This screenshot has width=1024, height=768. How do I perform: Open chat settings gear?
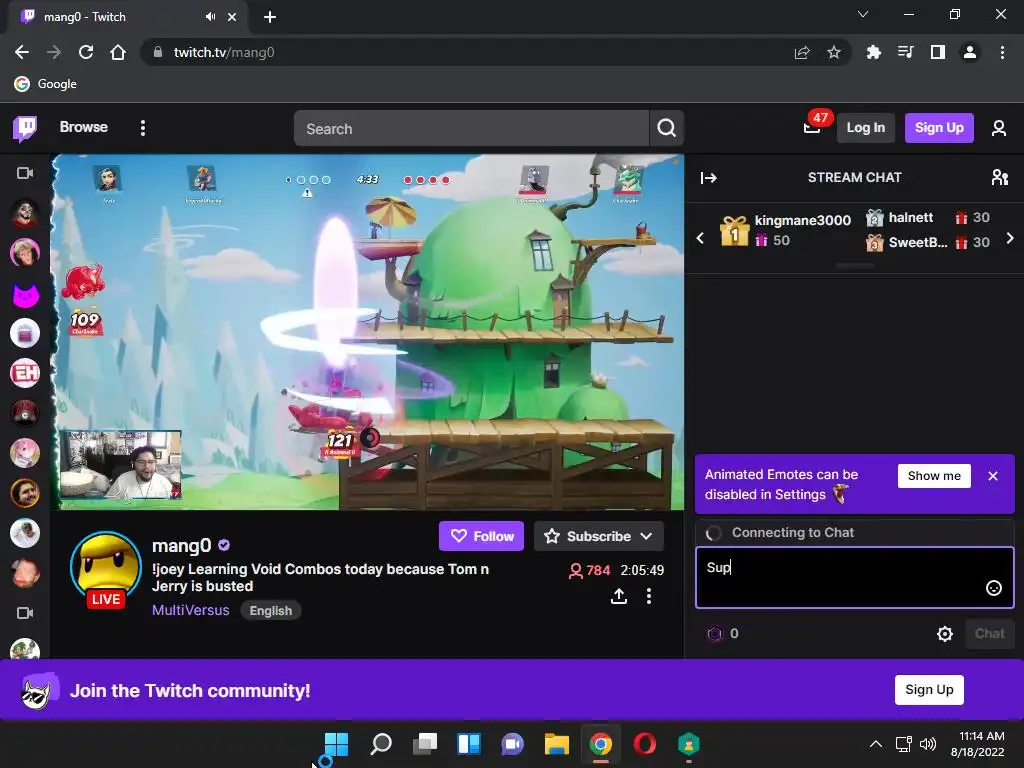[944, 633]
